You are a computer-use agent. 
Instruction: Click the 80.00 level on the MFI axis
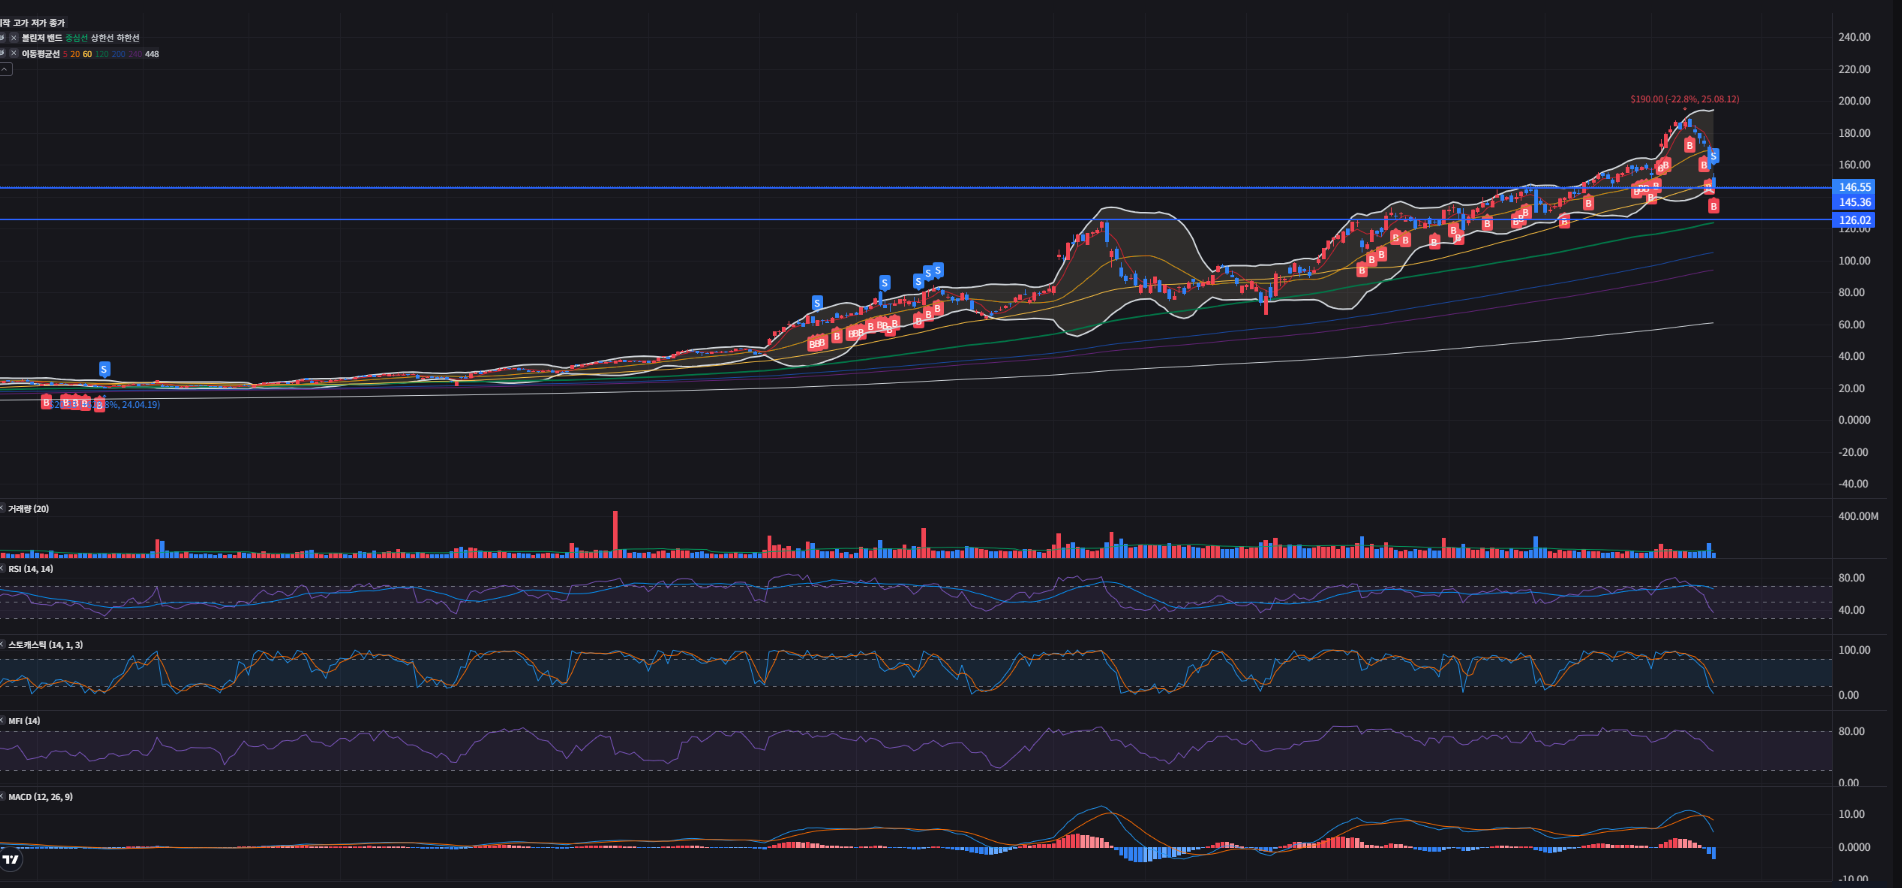[1851, 731]
